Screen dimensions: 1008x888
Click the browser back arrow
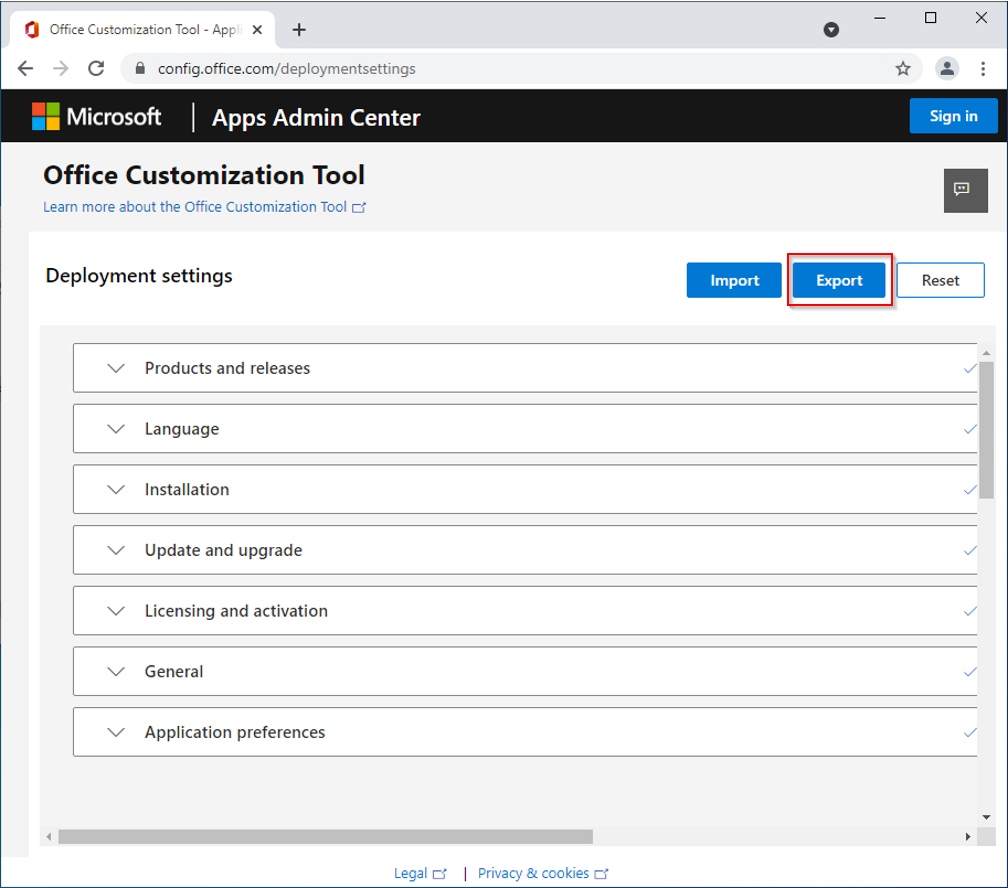[x=26, y=68]
